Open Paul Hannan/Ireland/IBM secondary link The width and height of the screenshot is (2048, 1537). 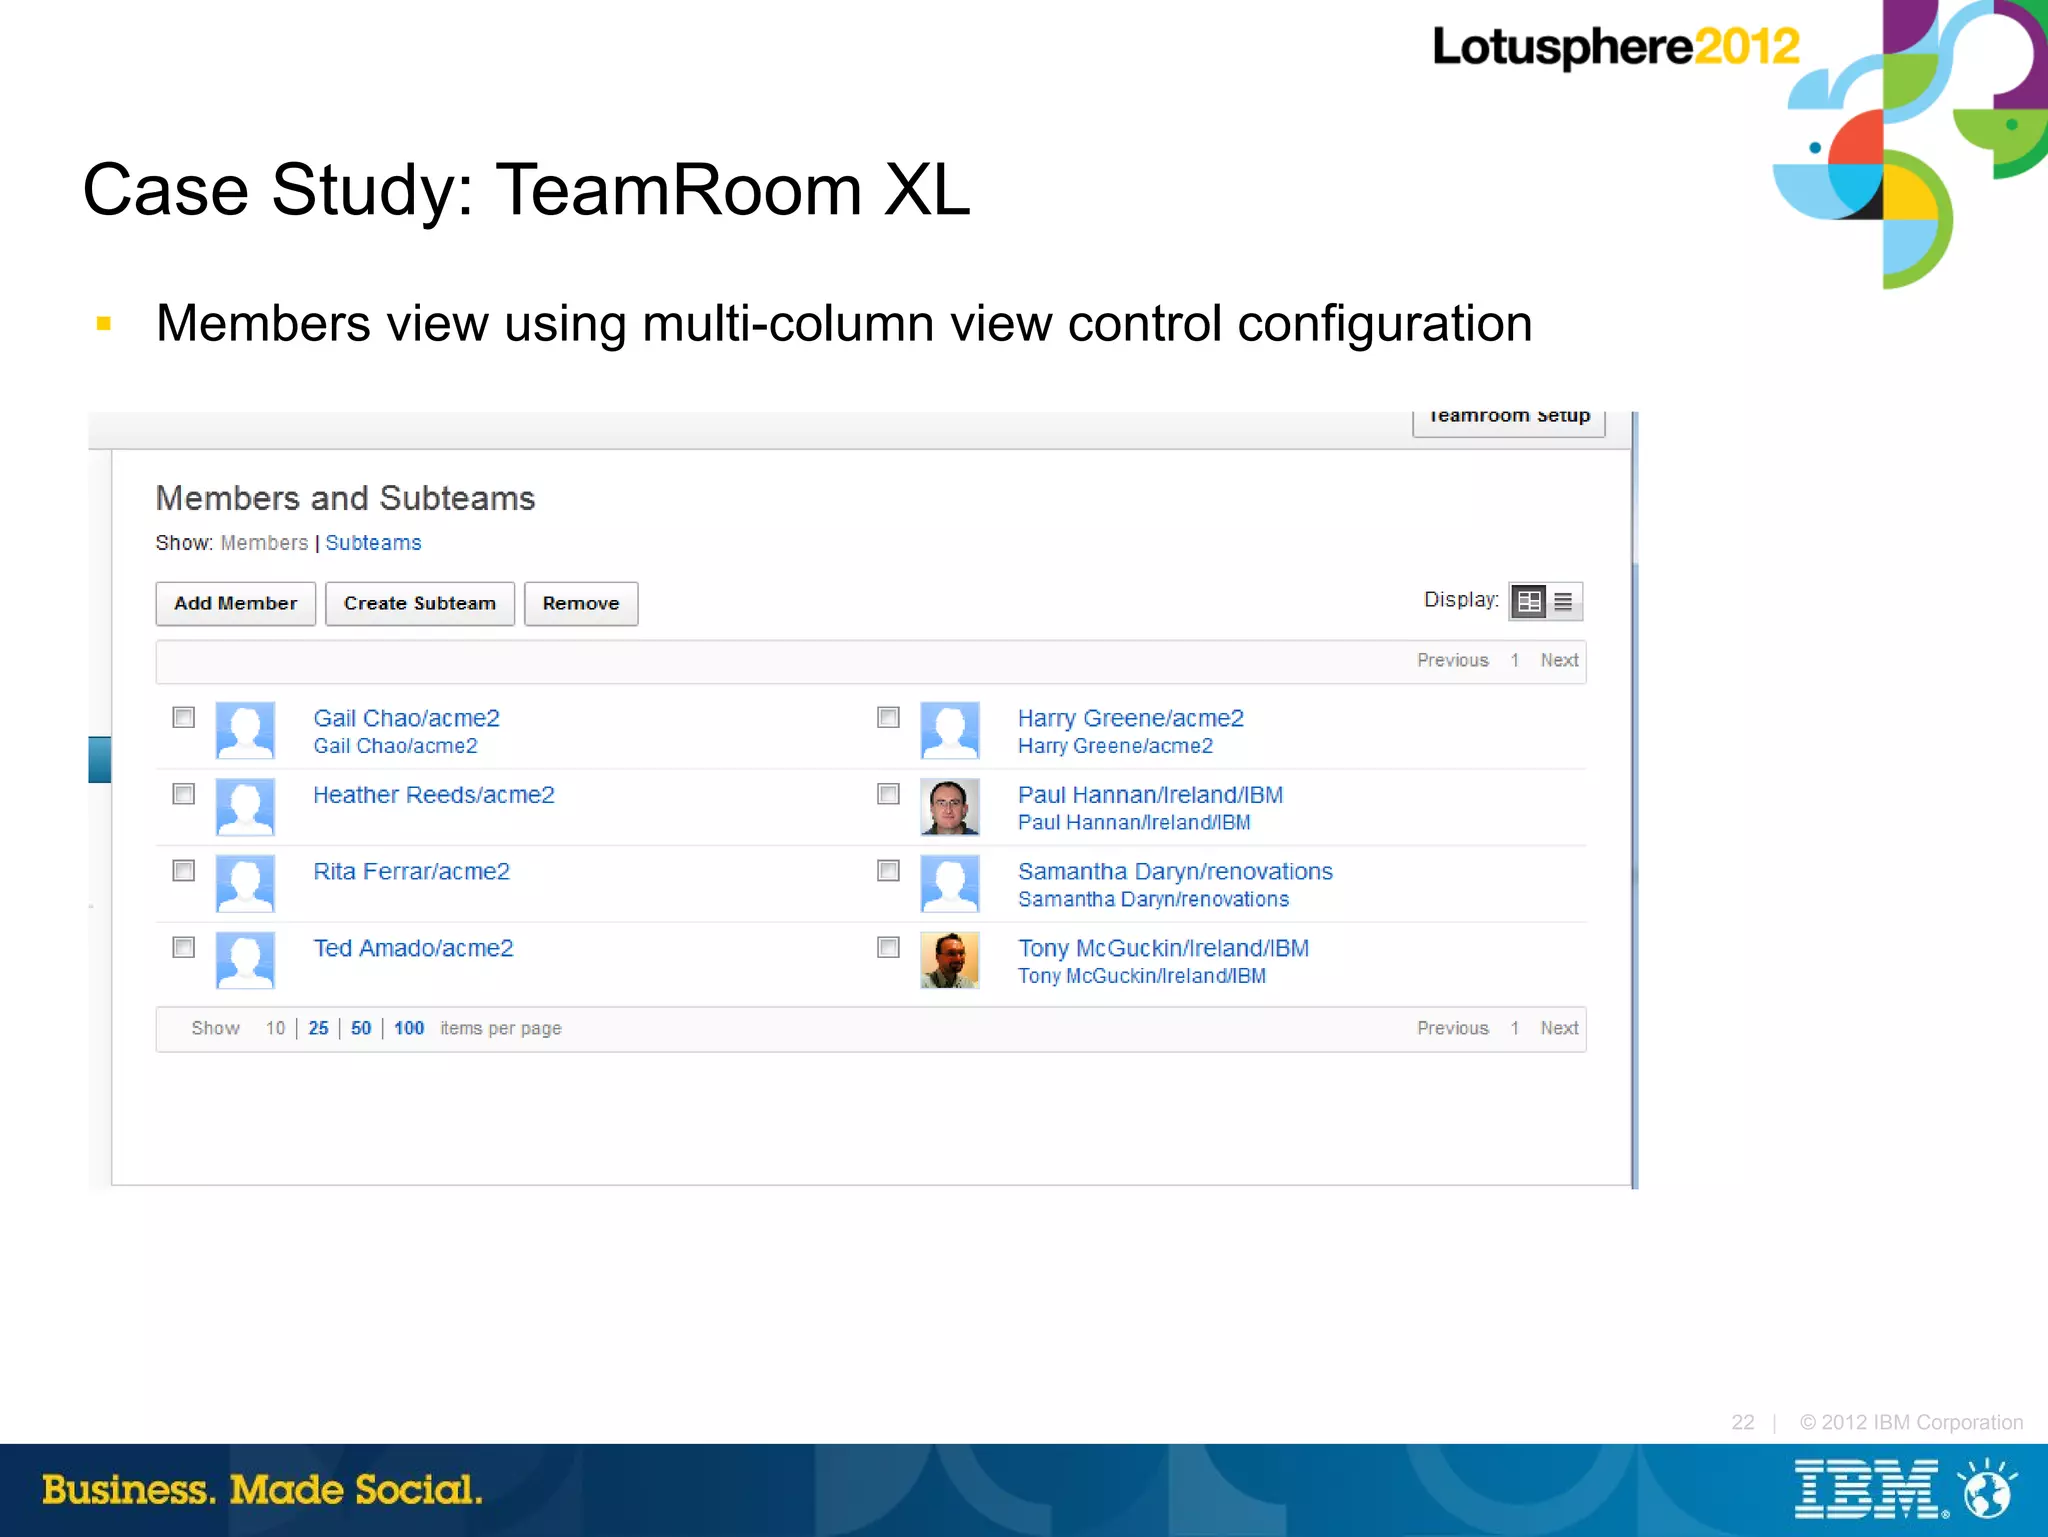point(1134,823)
